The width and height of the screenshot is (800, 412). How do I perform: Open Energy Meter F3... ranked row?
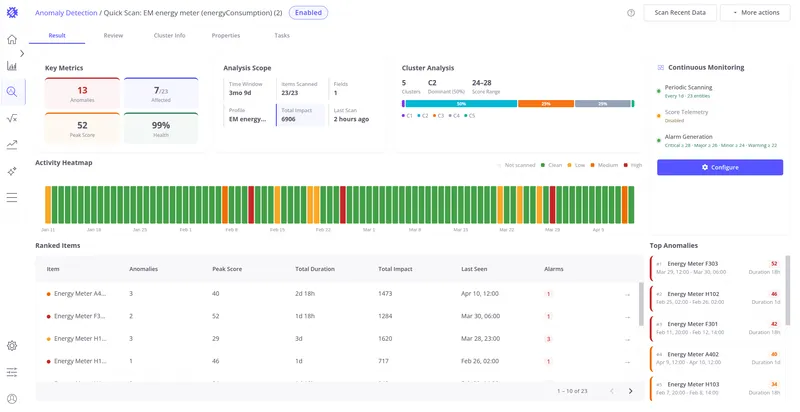pyautogui.click(x=337, y=316)
